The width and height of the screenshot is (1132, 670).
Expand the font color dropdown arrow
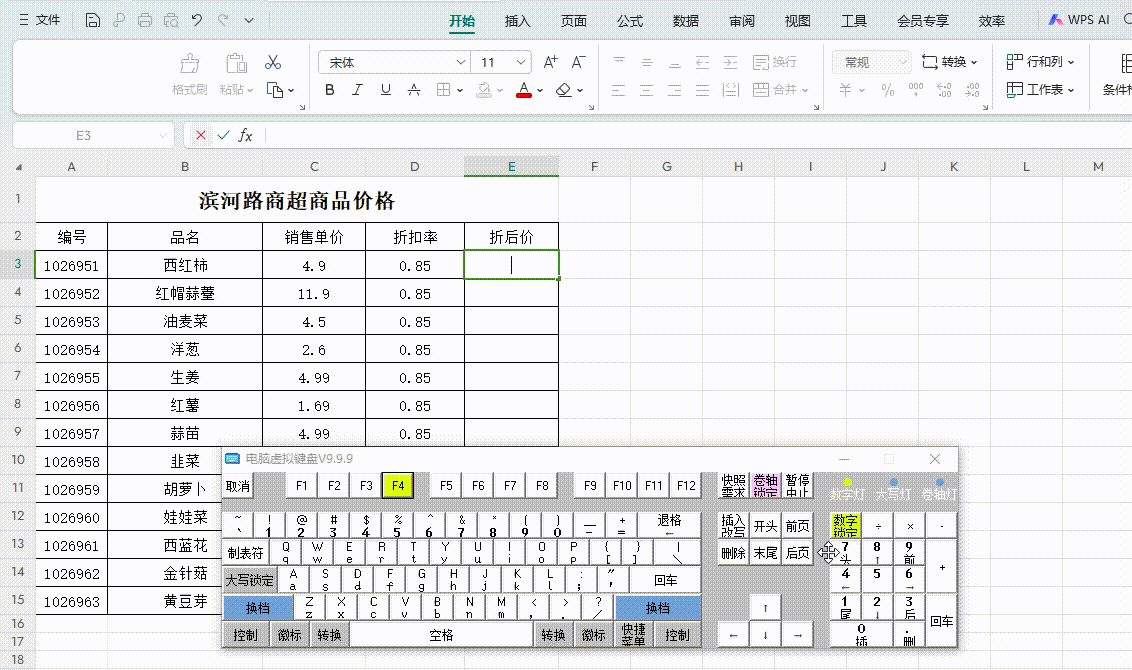tap(540, 90)
